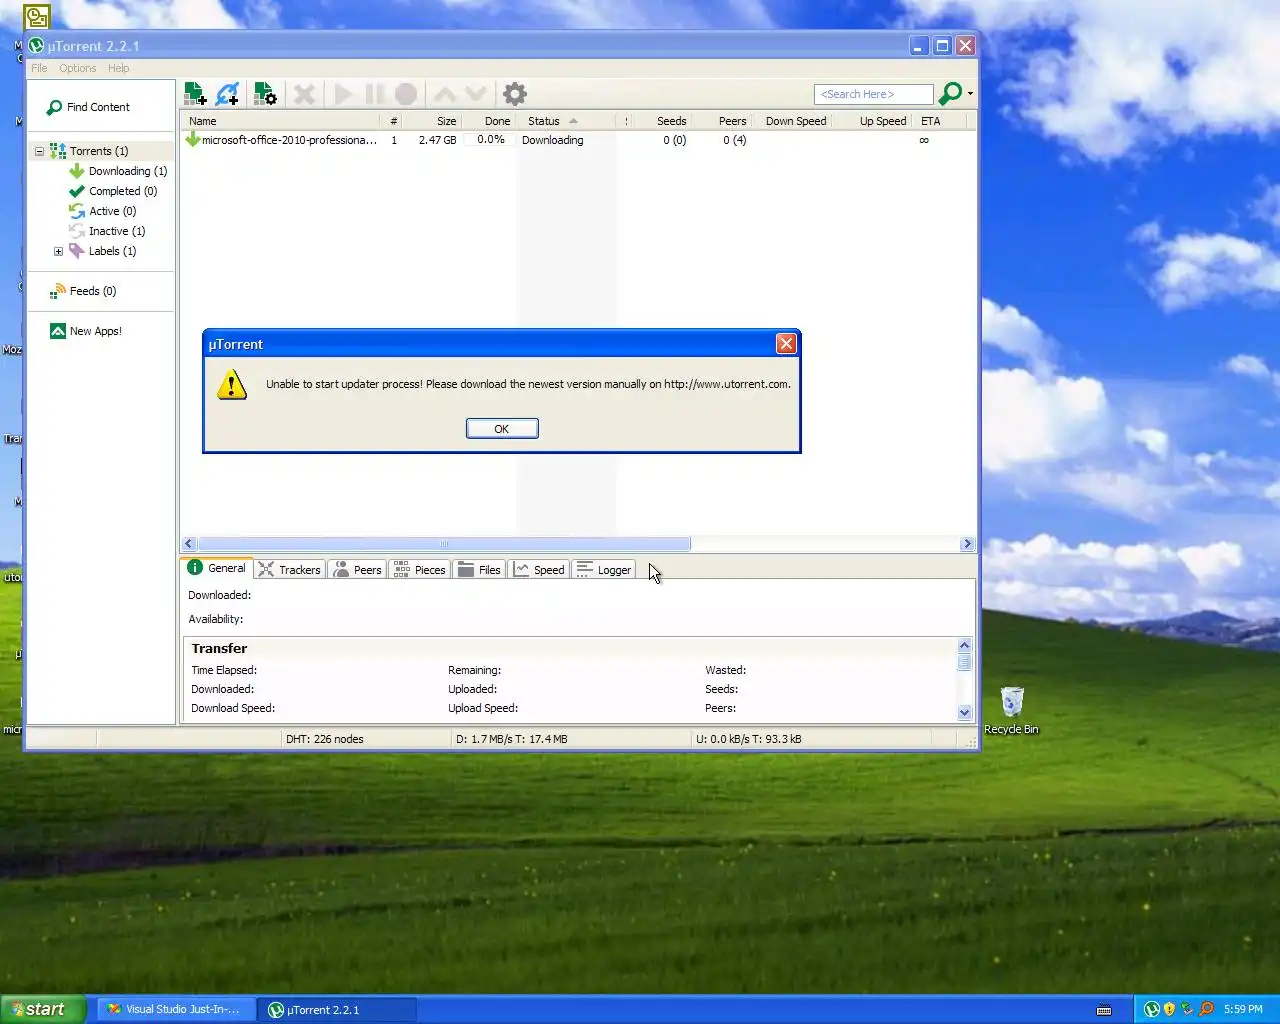Image resolution: width=1280 pixels, height=1024 pixels.
Task: Open the grayed Options menu
Action: (x=77, y=68)
